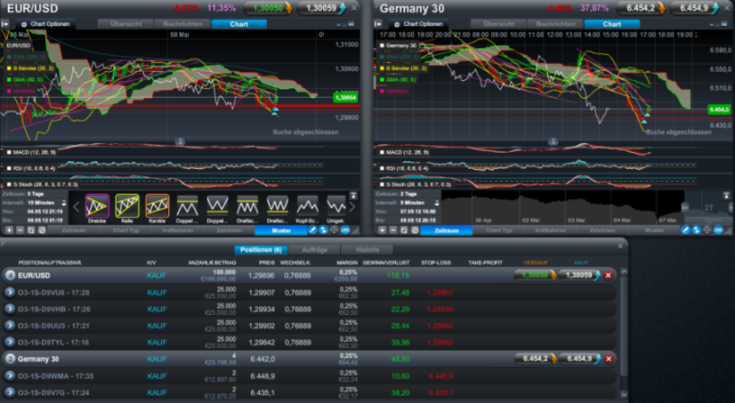Image resolution: width=735 pixels, height=403 pixels.
Task: Click the pencil draw icon in Germany 30 toolbar
Action: point(685,230)
